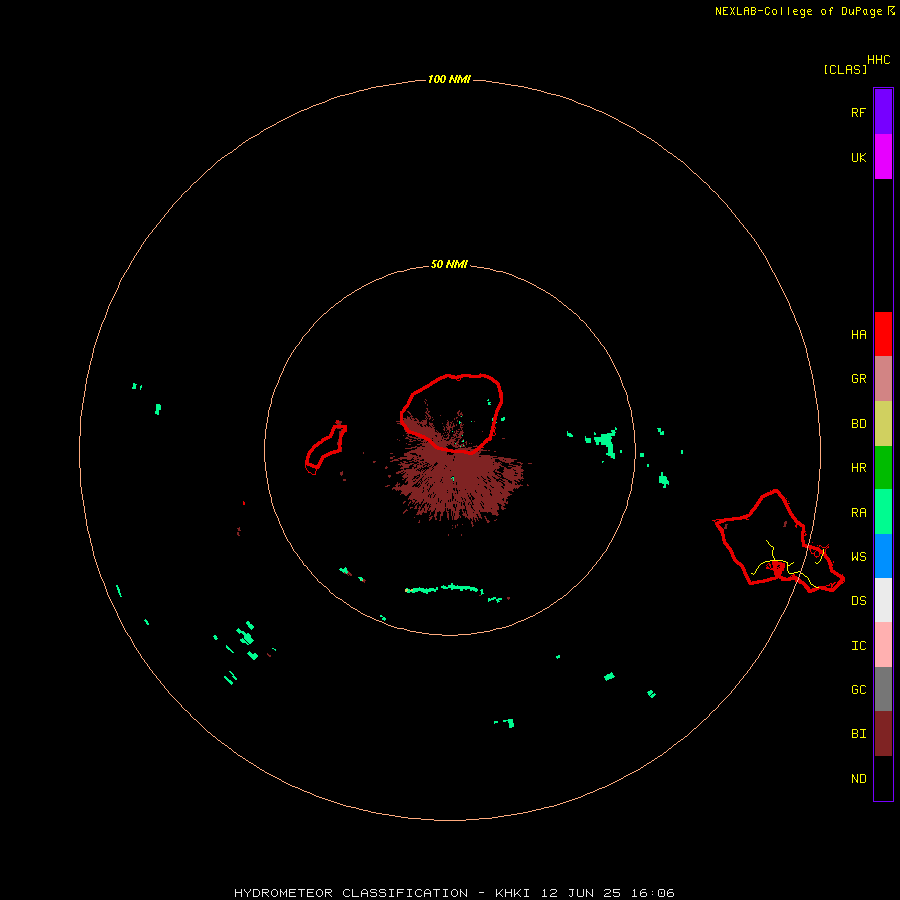
Task: Click the RF legend label
Action: click(x=858, y=112)
